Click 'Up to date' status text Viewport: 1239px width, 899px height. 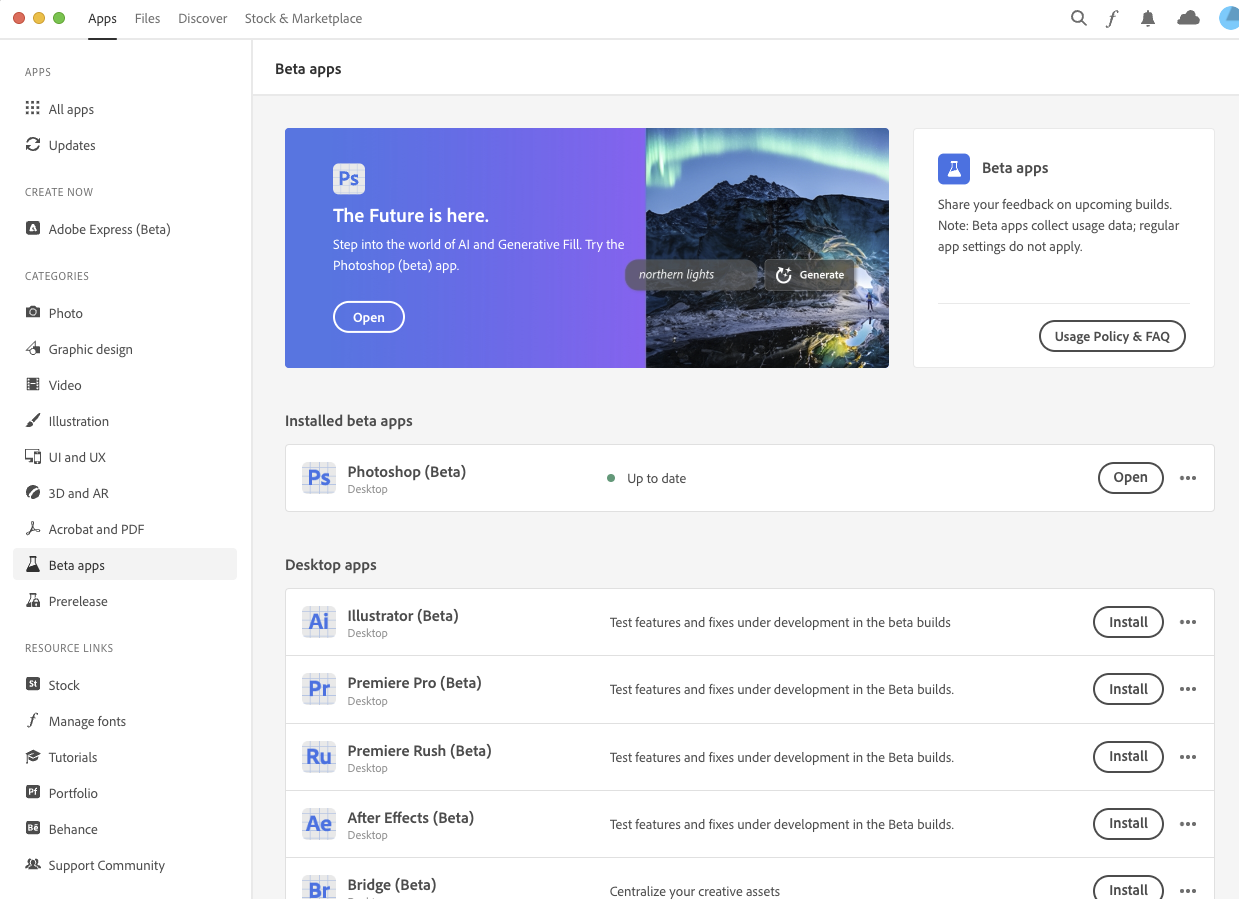coord(656,478)
